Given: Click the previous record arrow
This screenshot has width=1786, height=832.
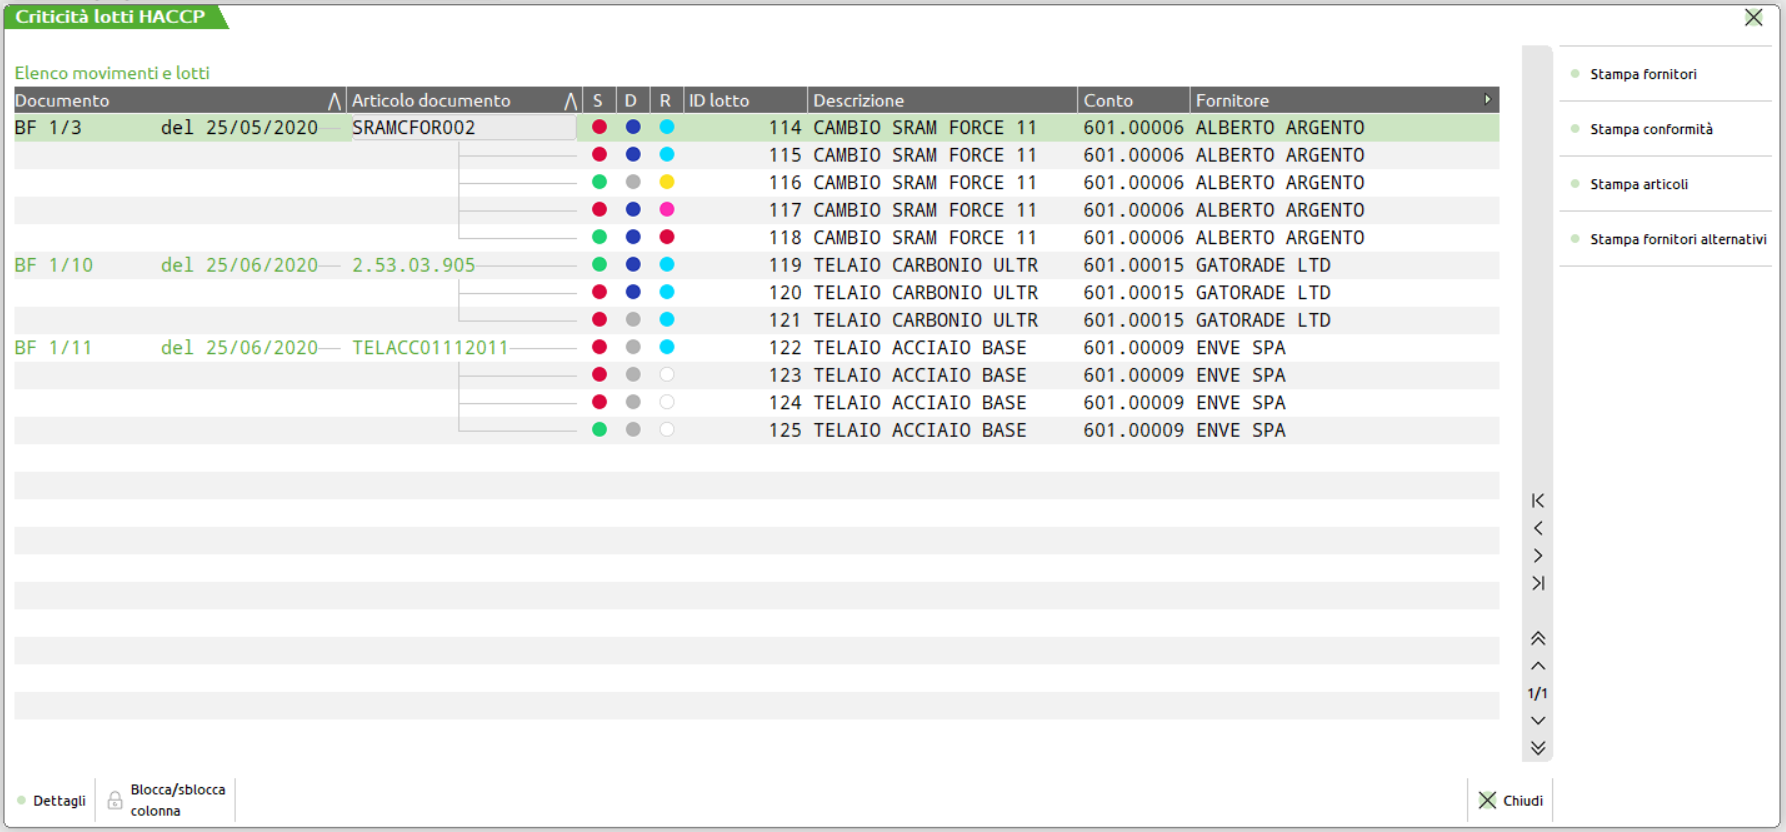Looking at the screenshot, I should click(1538, 528).
